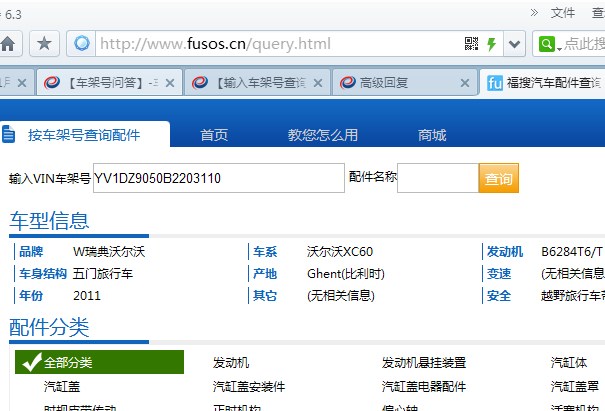Close the 车架号问答 tab
605x411 pixels.
pos(170,83)
